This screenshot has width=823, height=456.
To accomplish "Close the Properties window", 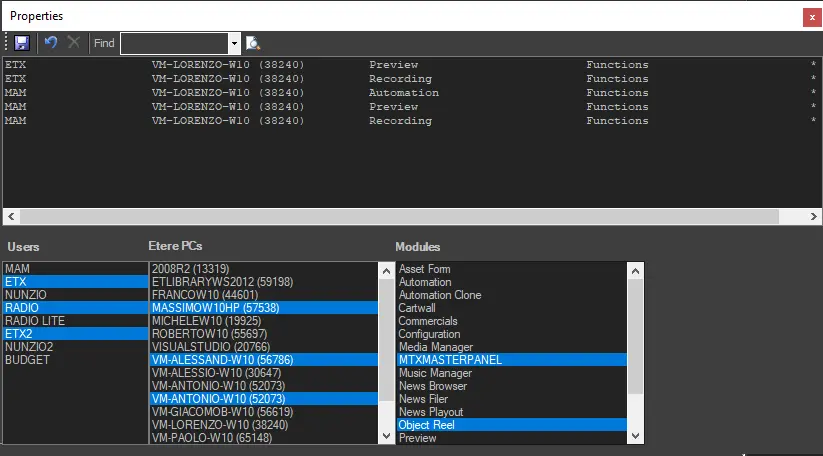I will point(810,17).
